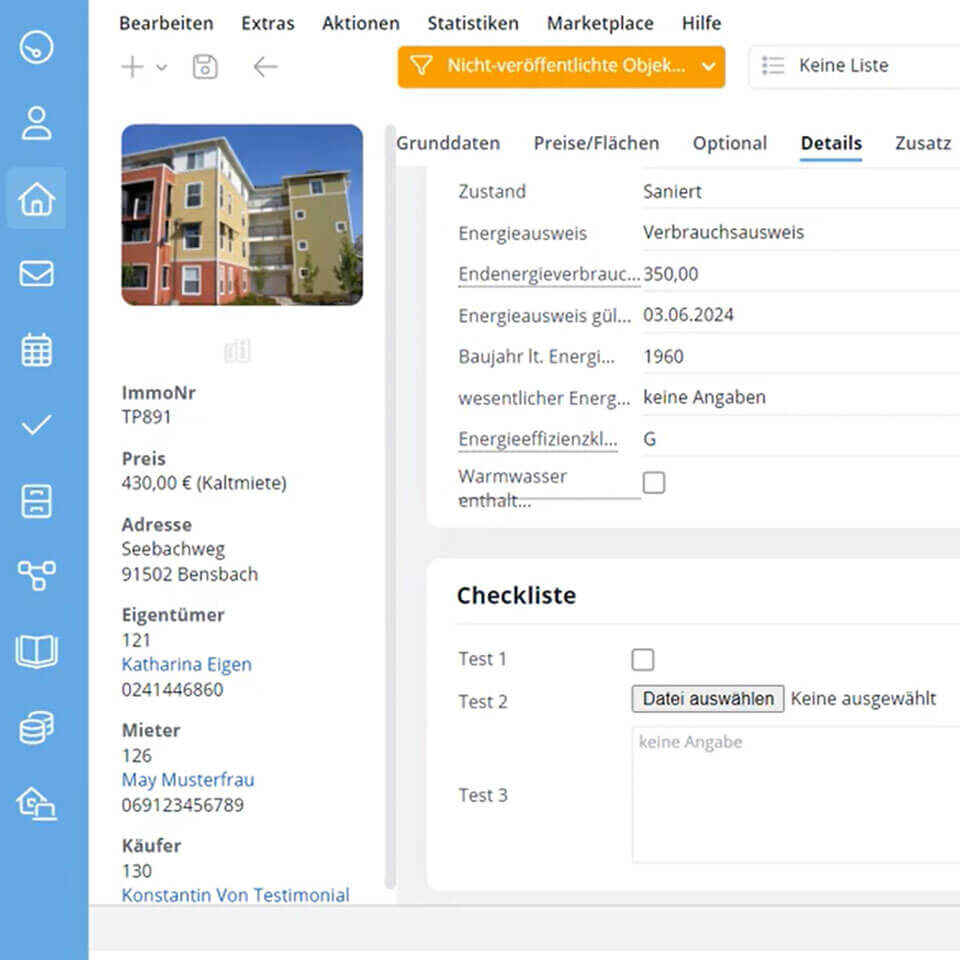Open Katharina Eigen's contact link

coord(186,664)
